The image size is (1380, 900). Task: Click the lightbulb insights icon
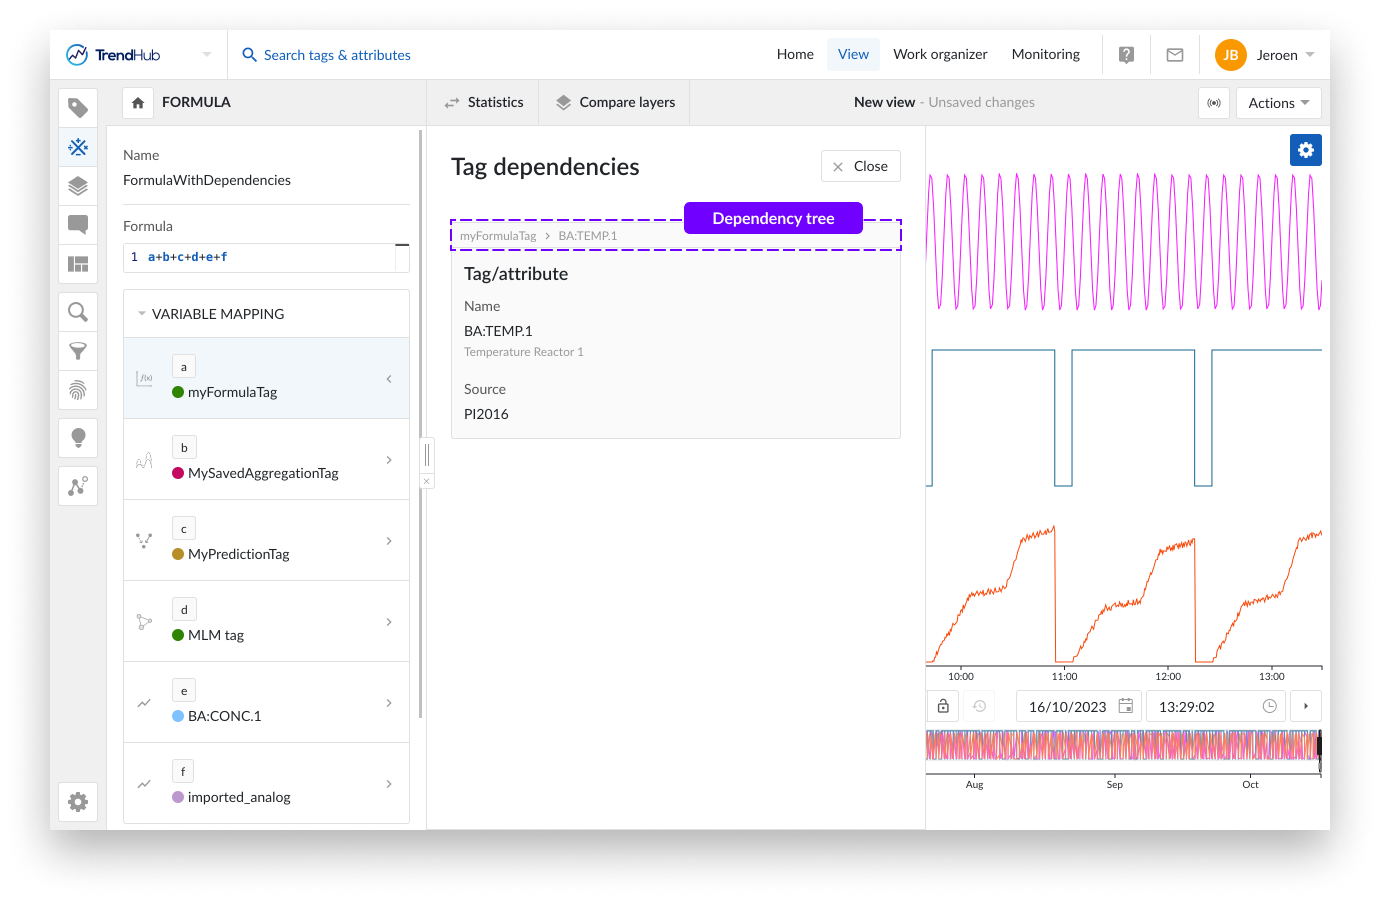[78, 438]
